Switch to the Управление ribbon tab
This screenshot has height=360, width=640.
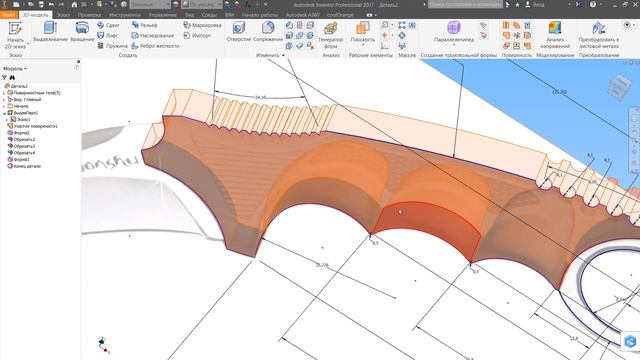[x=162, y=15]
